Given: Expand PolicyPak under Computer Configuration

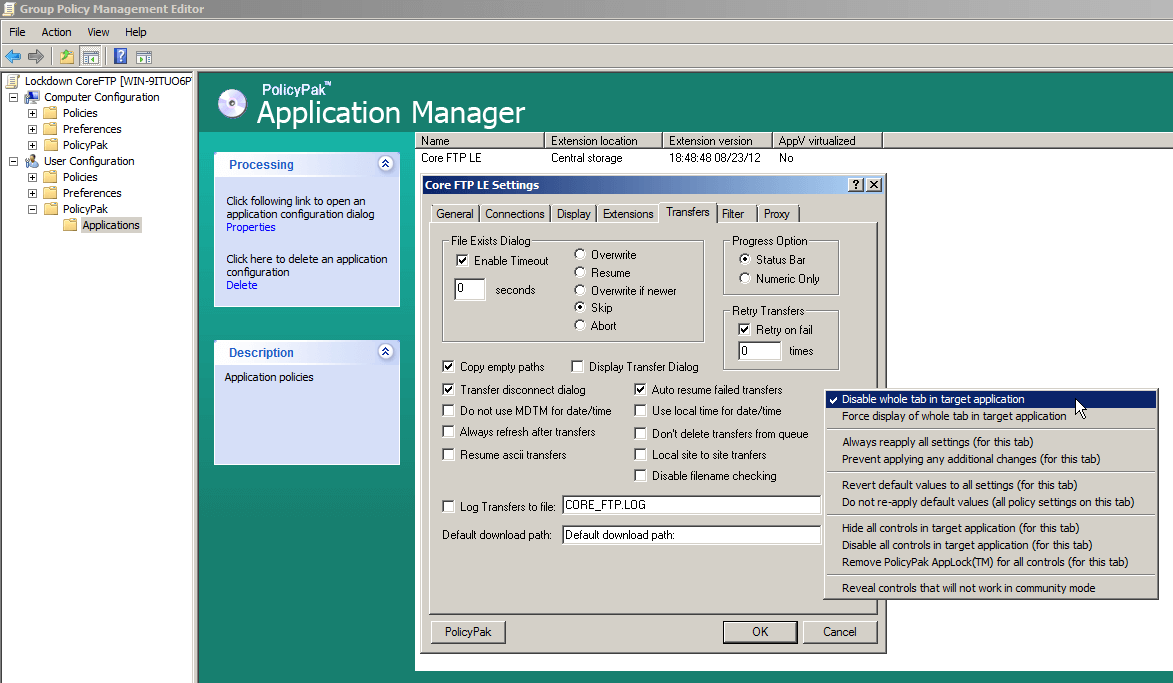Looking at the screenshot, I should pos(32,145).
